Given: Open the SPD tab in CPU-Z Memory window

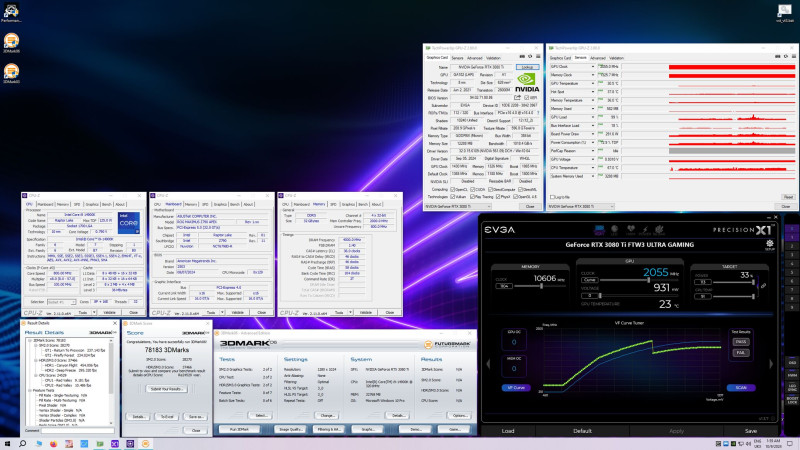Looking at the screenshot, I should pos(333,204).
